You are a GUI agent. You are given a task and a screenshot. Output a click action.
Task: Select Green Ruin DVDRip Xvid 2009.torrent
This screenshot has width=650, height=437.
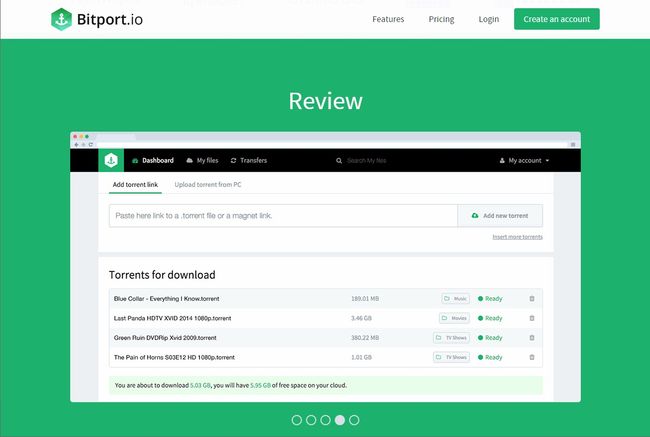coord(165,337)
